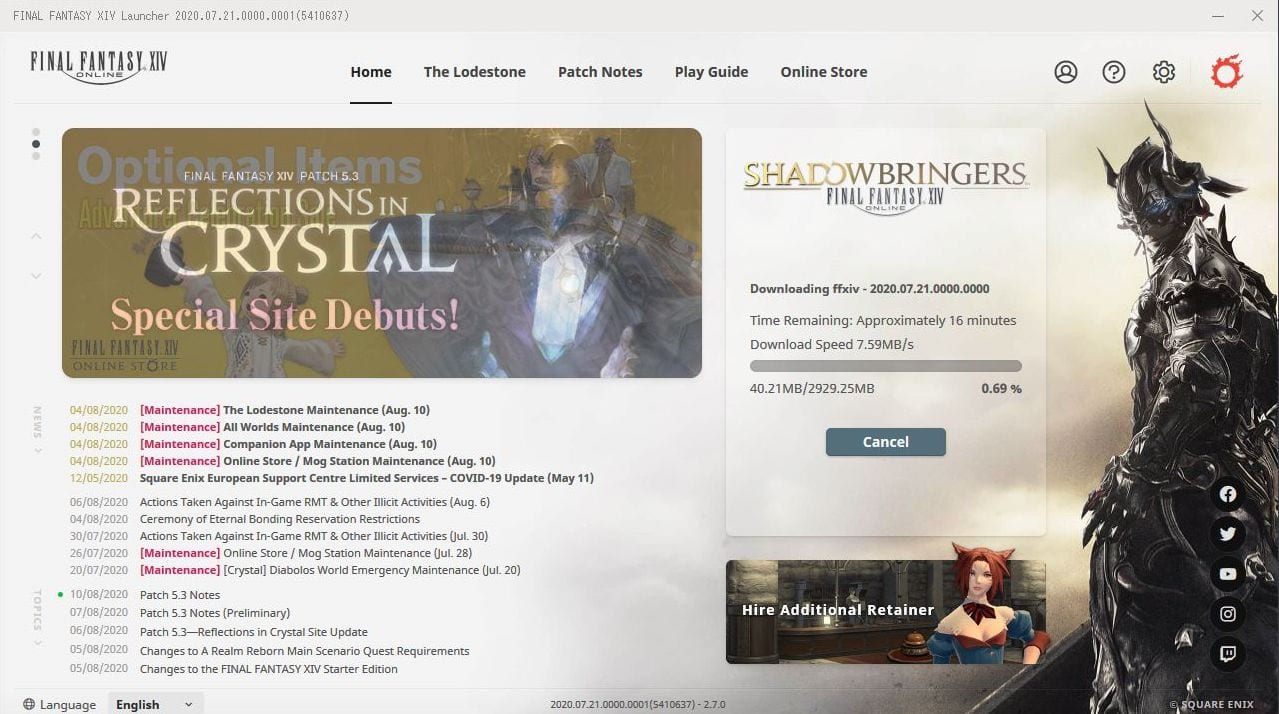Show previous banner with up chevron
The height and width of the screenshot is (714, 1279).
coord(36,236)
